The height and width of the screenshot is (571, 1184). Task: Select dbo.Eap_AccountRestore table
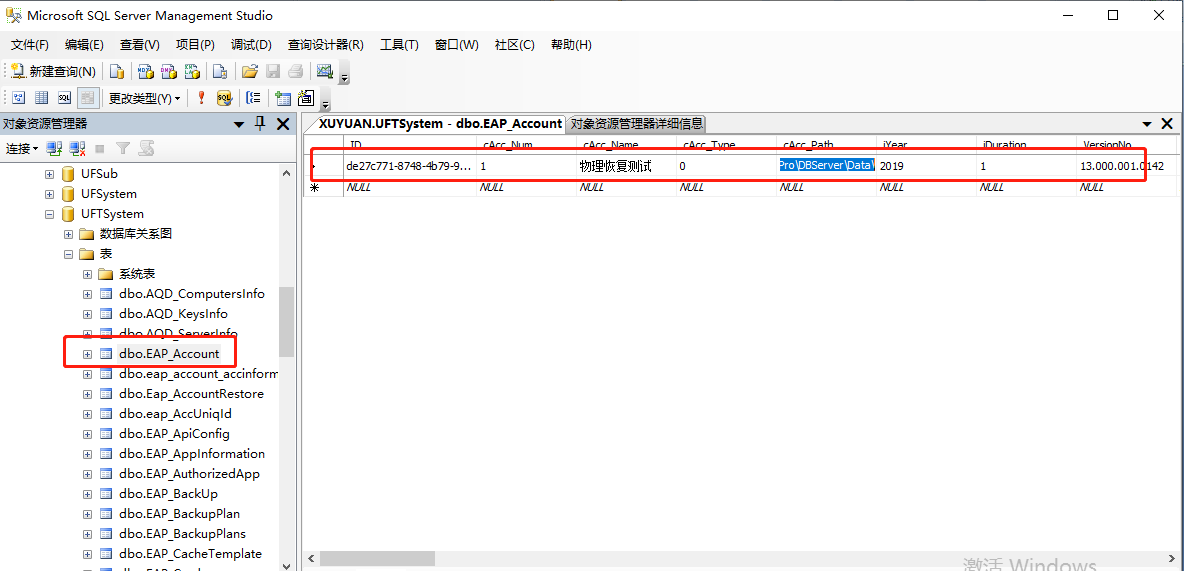pyautogui.click(x=191, y=394)
